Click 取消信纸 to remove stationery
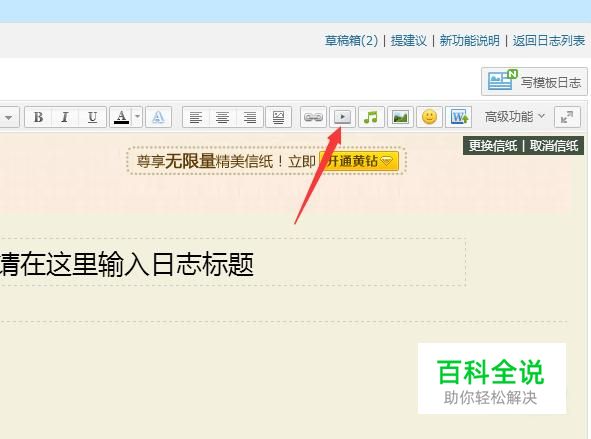This screenshot has width=591, height=439. pyautogui.click(x=554, y=146)
